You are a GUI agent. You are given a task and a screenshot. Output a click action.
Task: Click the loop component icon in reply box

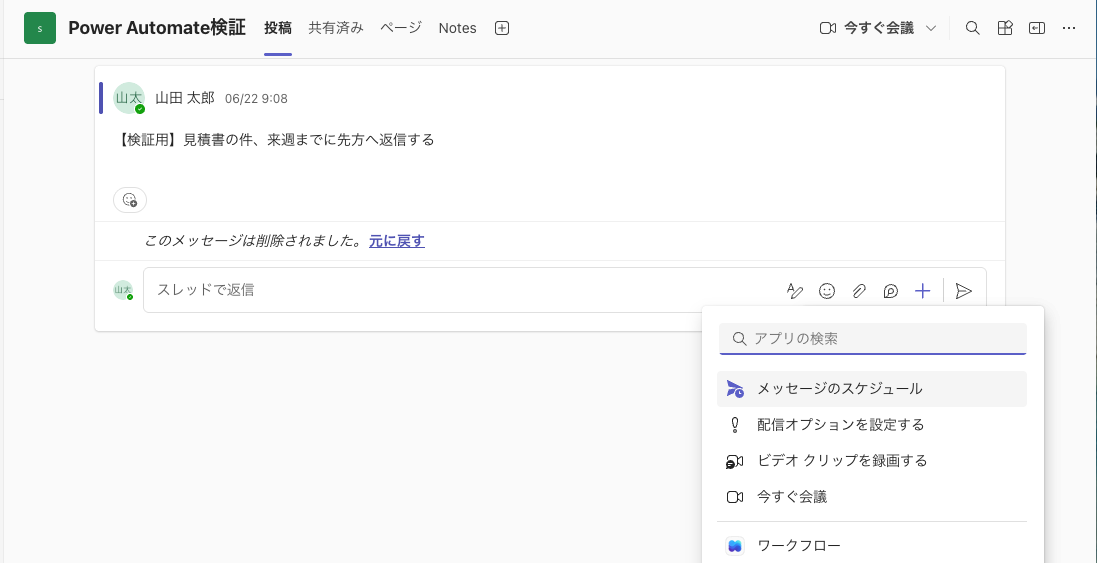pos(891,291)
